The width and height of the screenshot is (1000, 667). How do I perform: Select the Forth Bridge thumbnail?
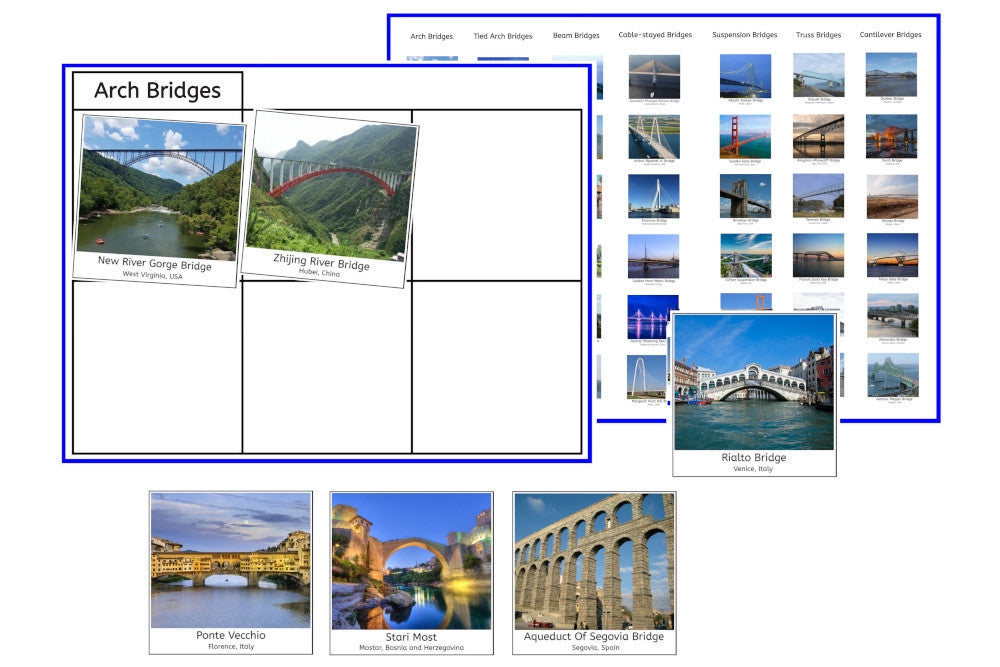(891, 137)
